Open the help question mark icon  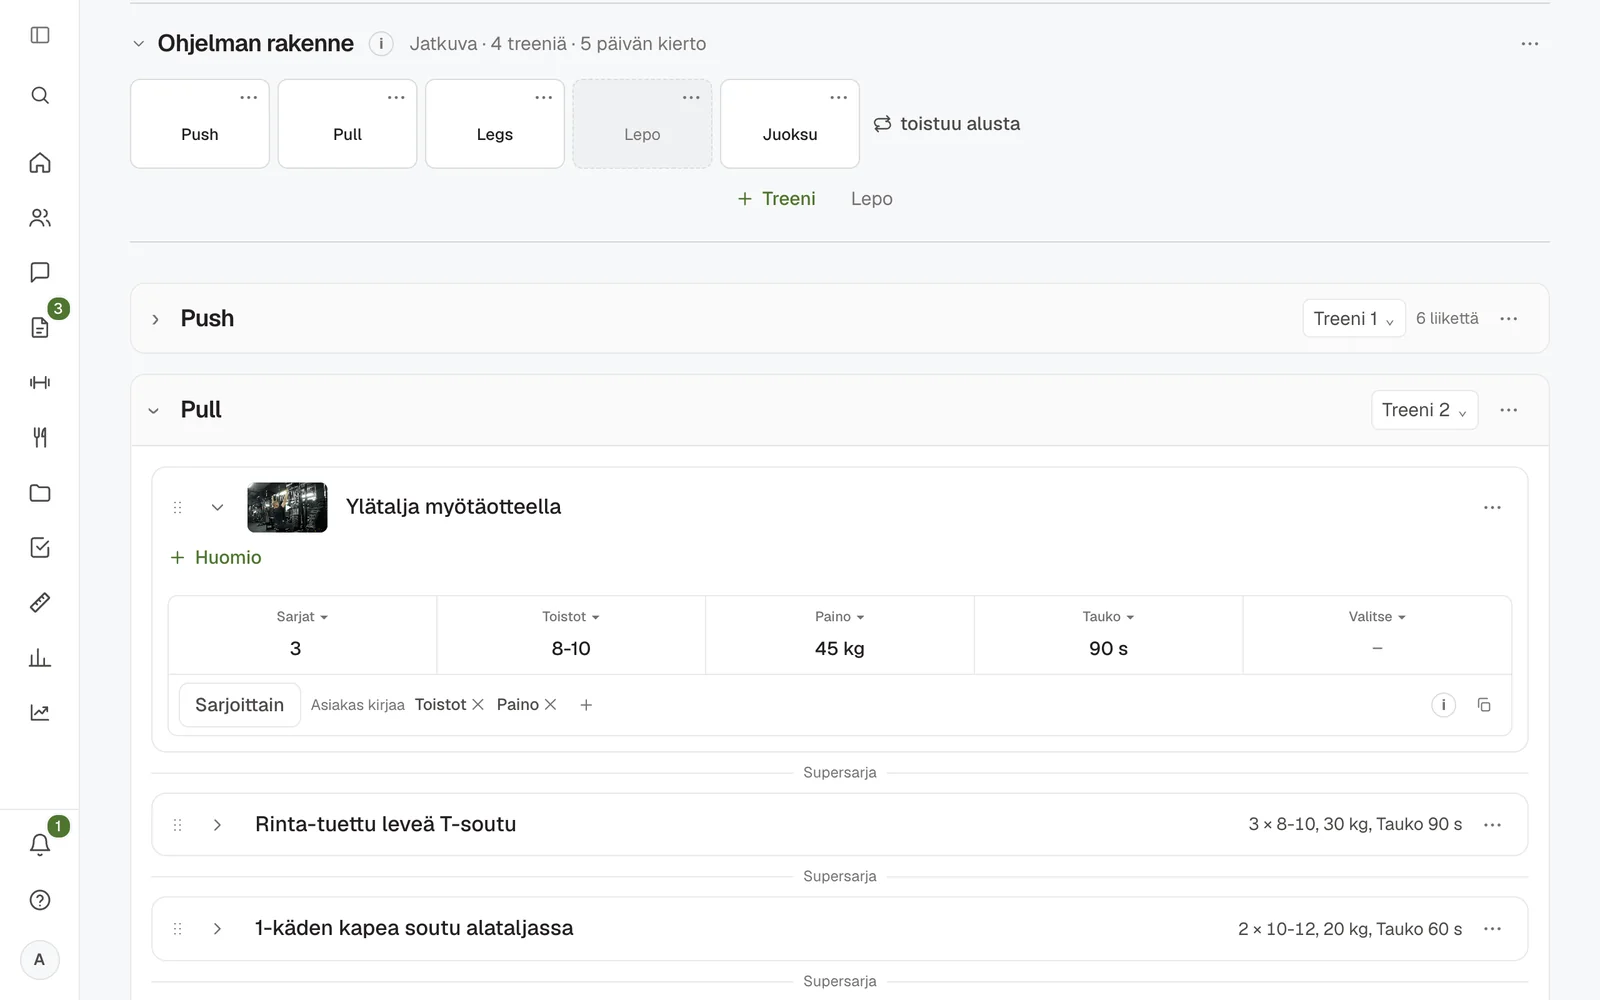[40, 900]
